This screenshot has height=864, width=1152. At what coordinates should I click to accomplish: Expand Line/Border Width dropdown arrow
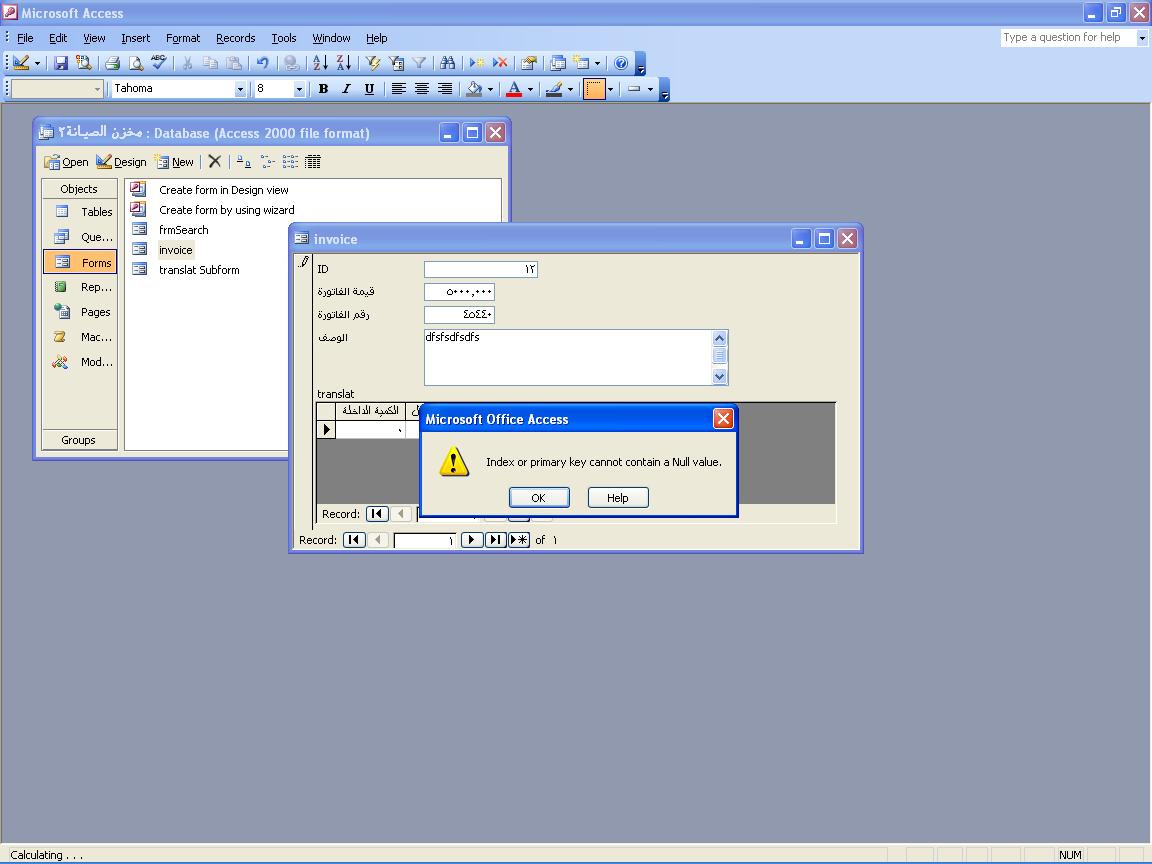(x=650, y=89)
